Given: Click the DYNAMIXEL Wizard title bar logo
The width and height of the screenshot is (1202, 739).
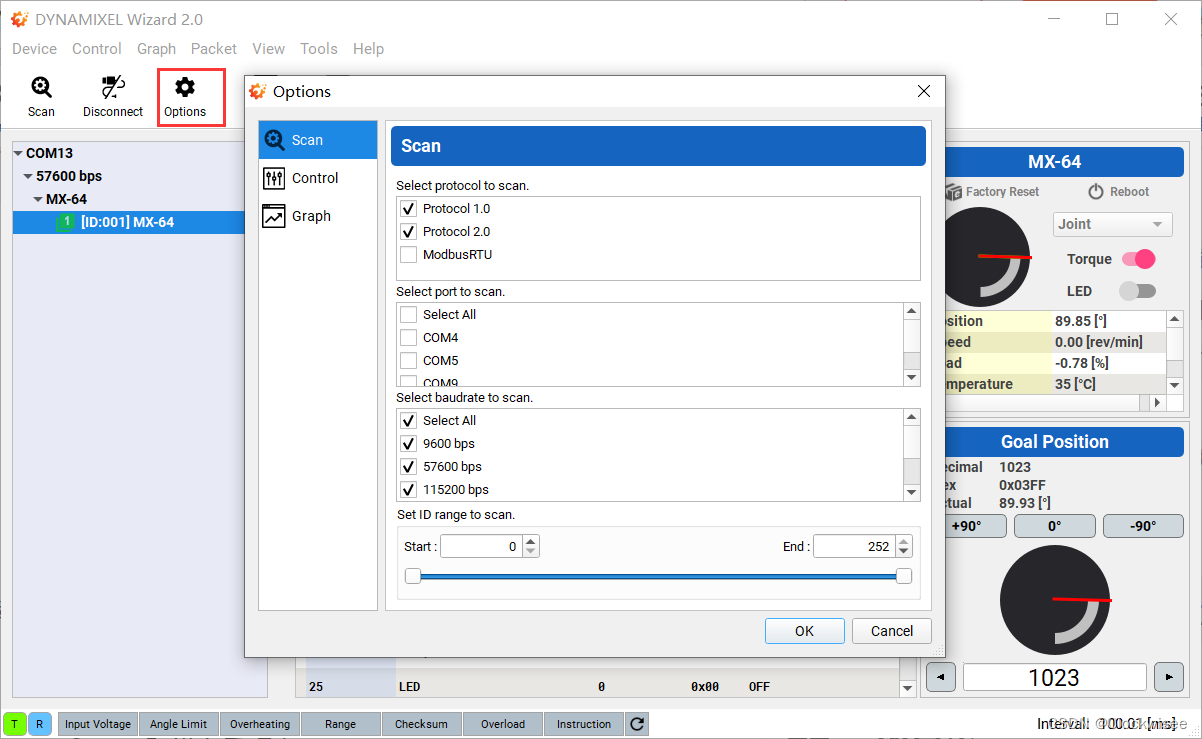Looking at the screenshot, I should click(20, 19).
